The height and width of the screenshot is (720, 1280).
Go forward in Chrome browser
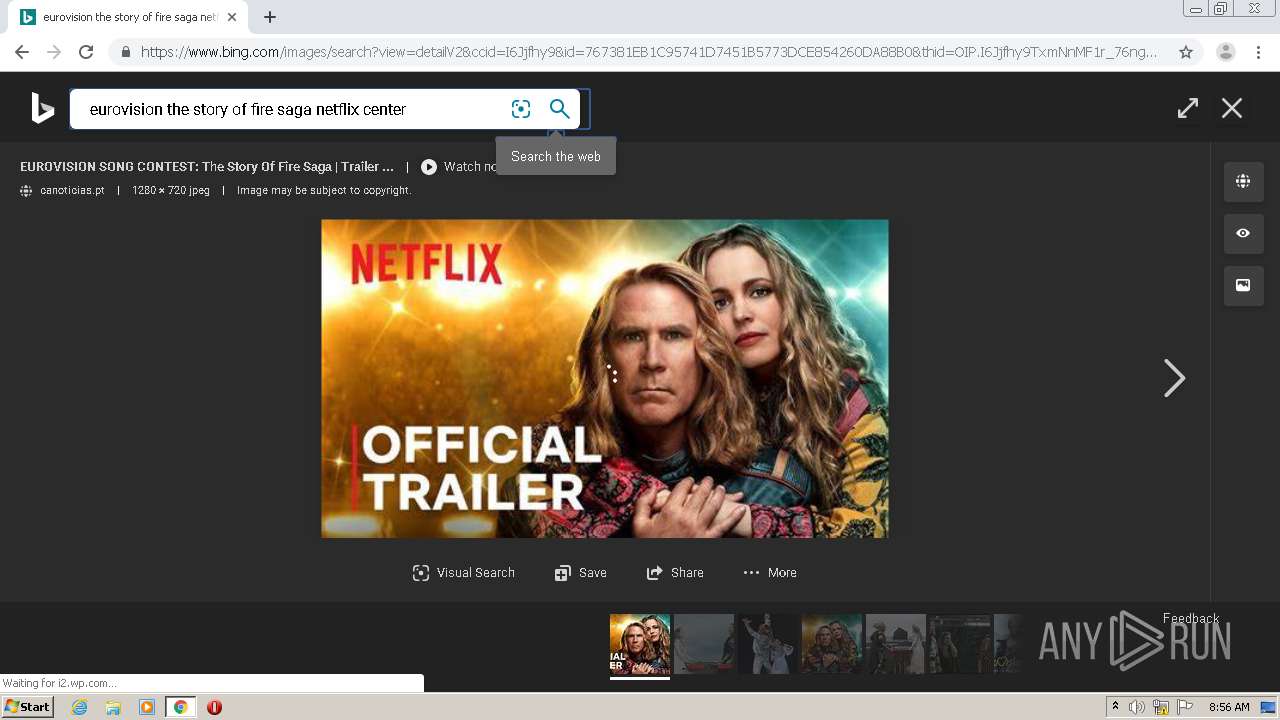tap(54, 52)
